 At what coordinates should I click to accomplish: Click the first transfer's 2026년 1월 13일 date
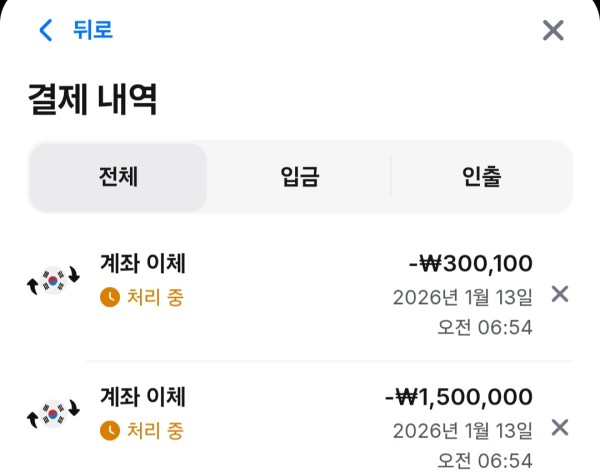[x=462, y=297]
